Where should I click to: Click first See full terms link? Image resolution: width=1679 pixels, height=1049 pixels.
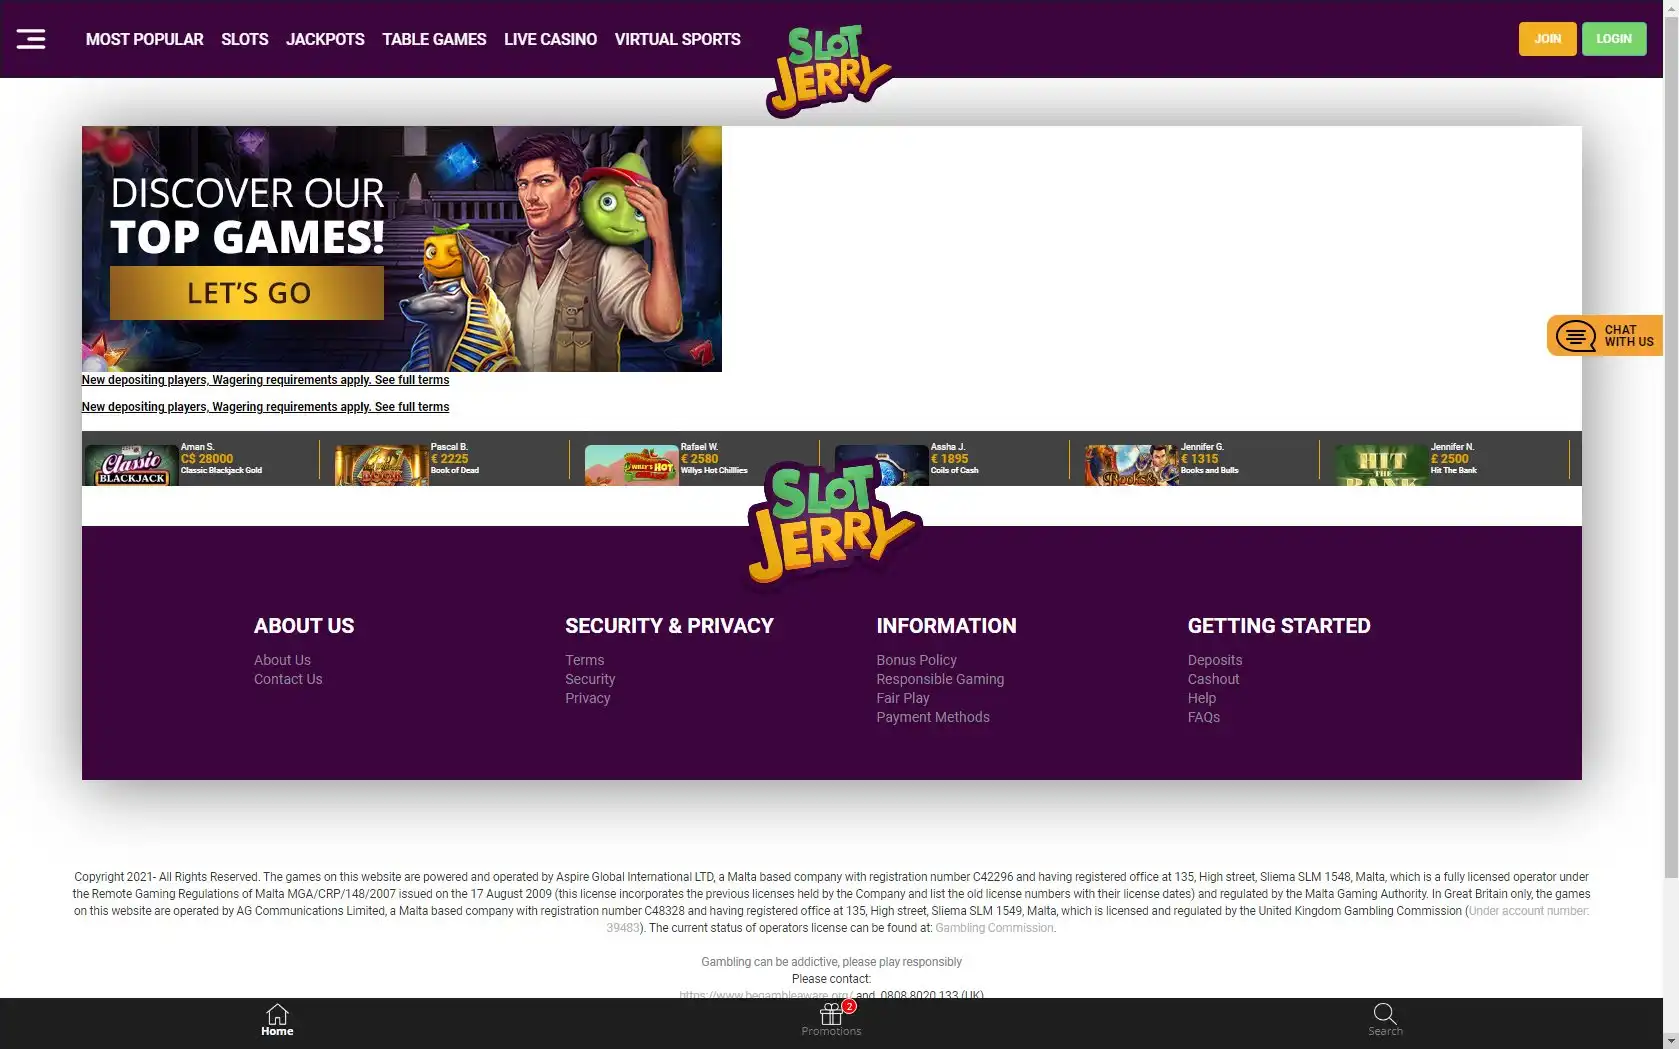411,380
